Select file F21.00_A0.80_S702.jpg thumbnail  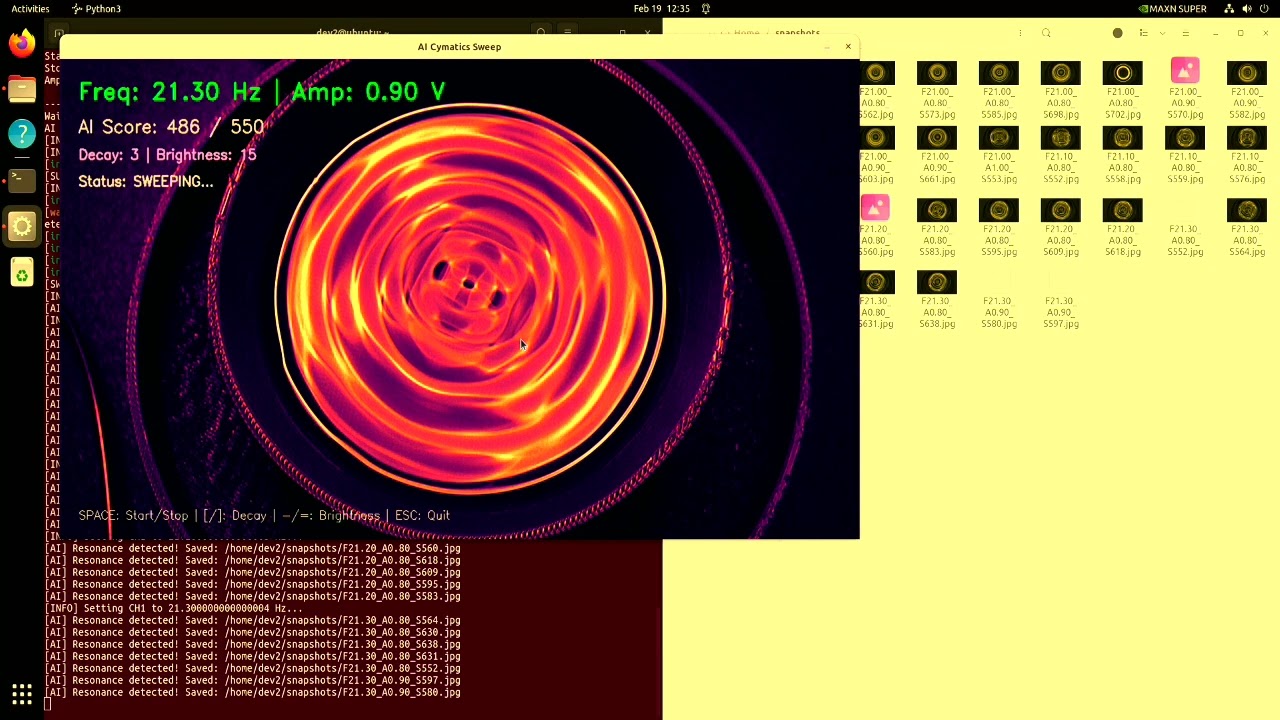[1122, 73]
